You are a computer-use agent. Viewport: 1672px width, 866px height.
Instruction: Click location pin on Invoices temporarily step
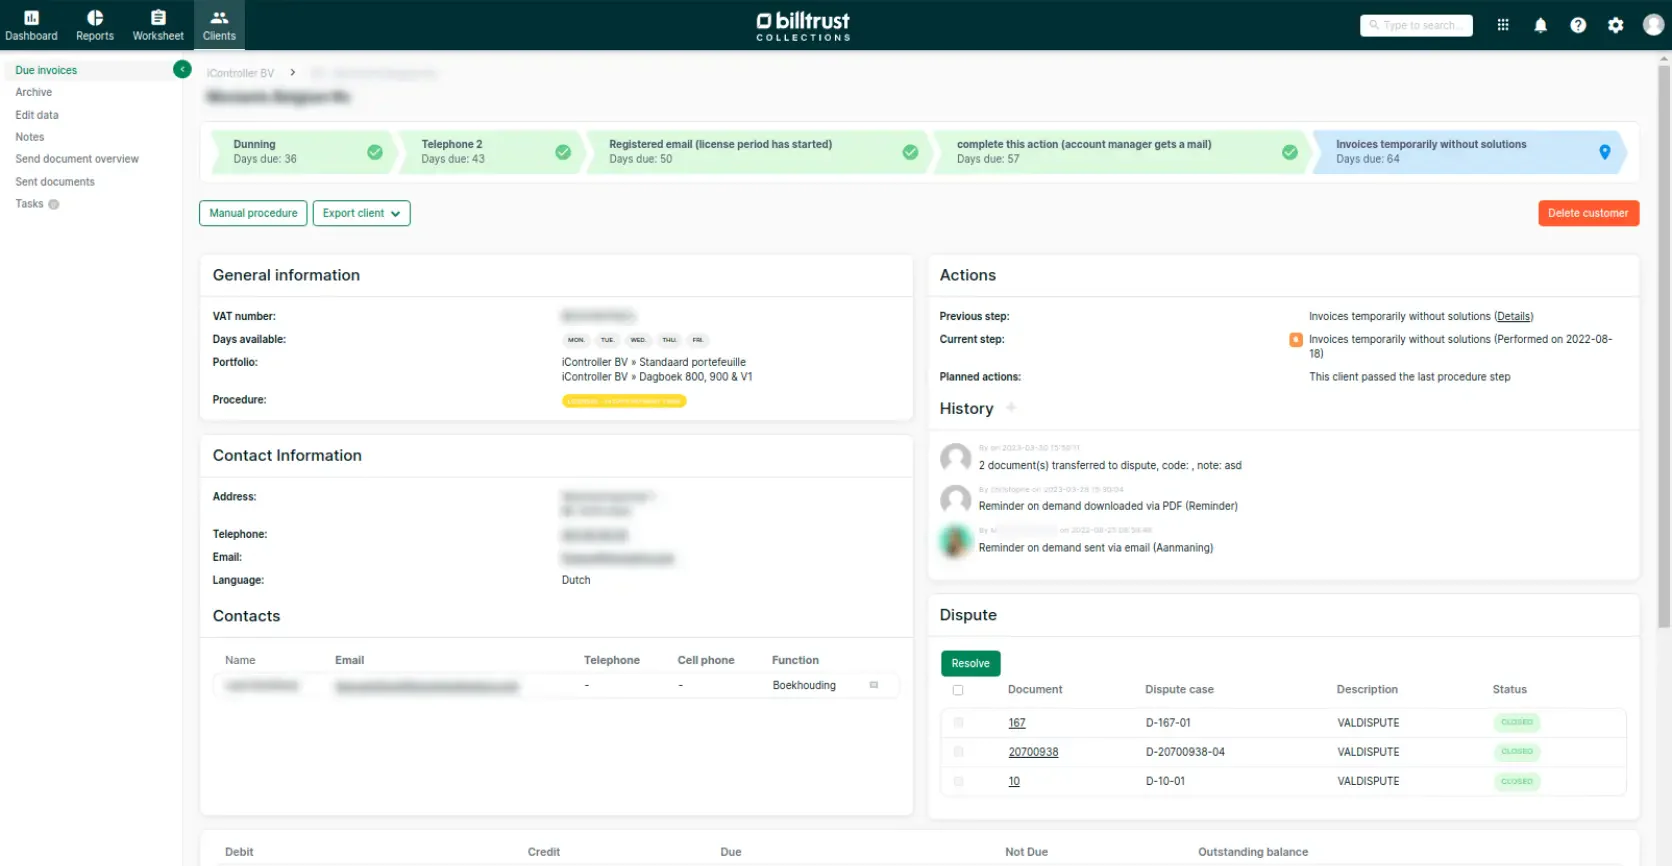point(1605,152)
